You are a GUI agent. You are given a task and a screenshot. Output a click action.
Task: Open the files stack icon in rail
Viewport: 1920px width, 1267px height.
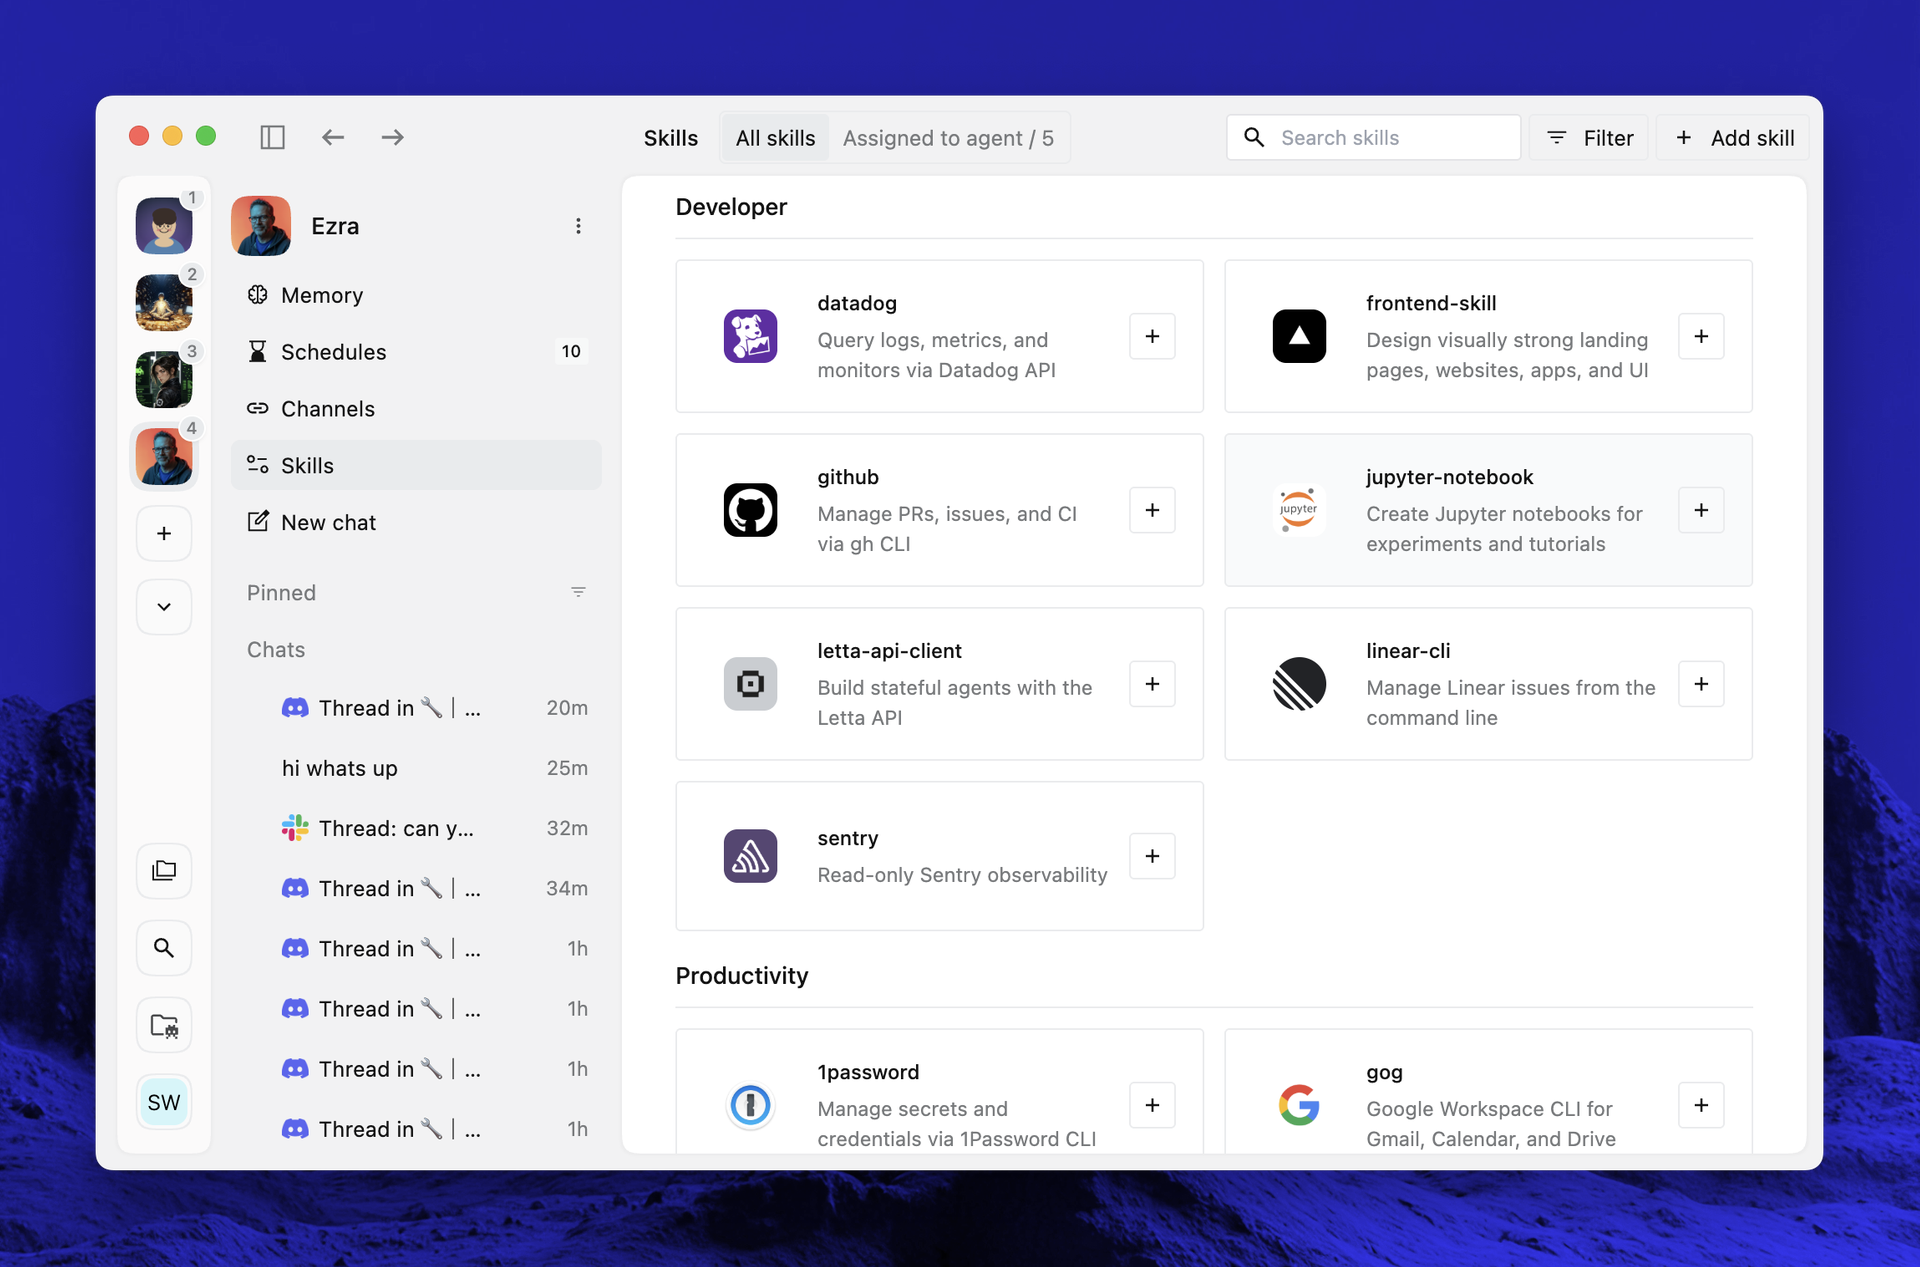pos(164,871)
